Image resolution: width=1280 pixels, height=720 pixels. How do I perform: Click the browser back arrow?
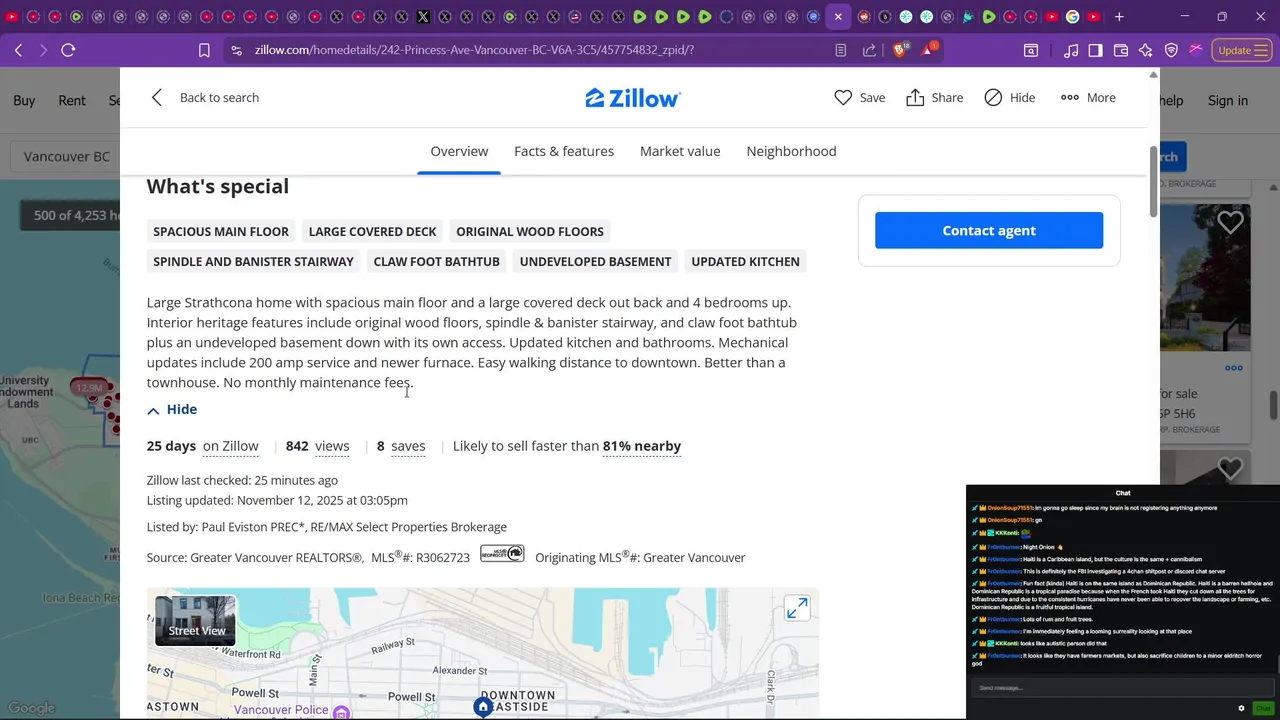[18, 50]
